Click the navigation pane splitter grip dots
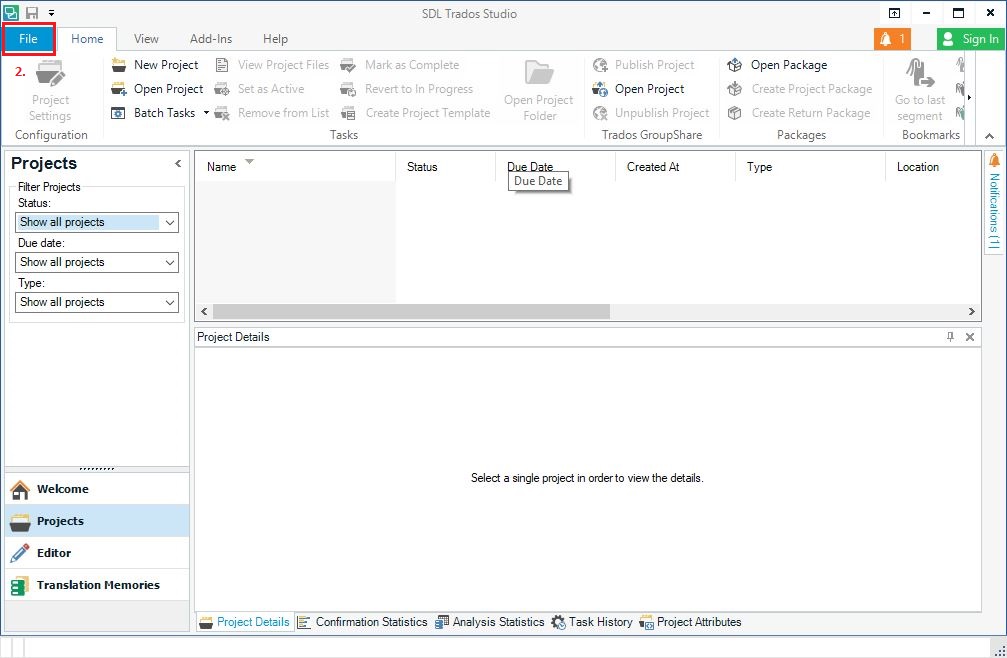This screenshot has width=1007, height=658. coord(97,469)
